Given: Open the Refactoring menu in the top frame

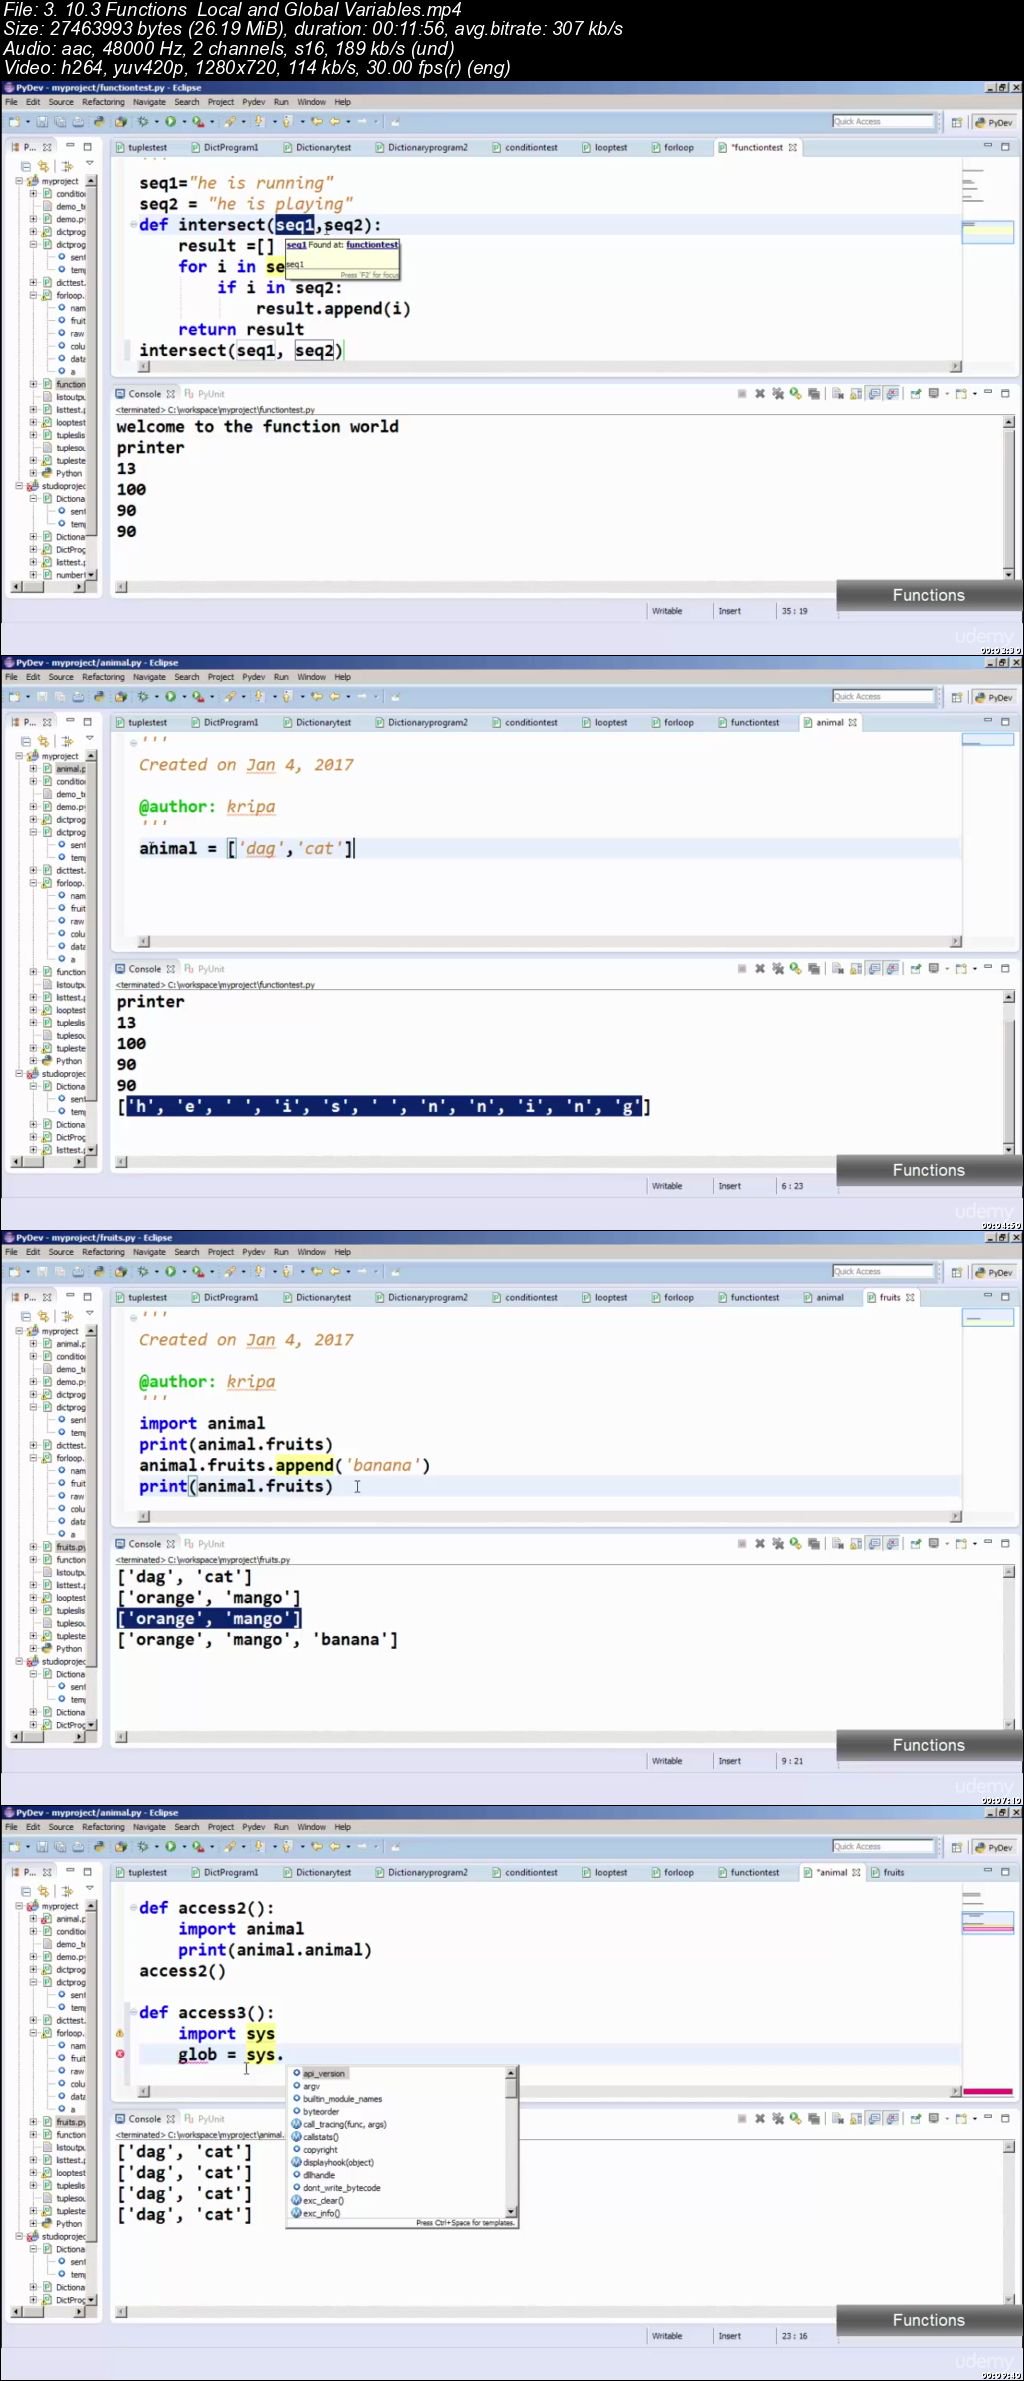Looking at the screenshot, I should [103, 102].
